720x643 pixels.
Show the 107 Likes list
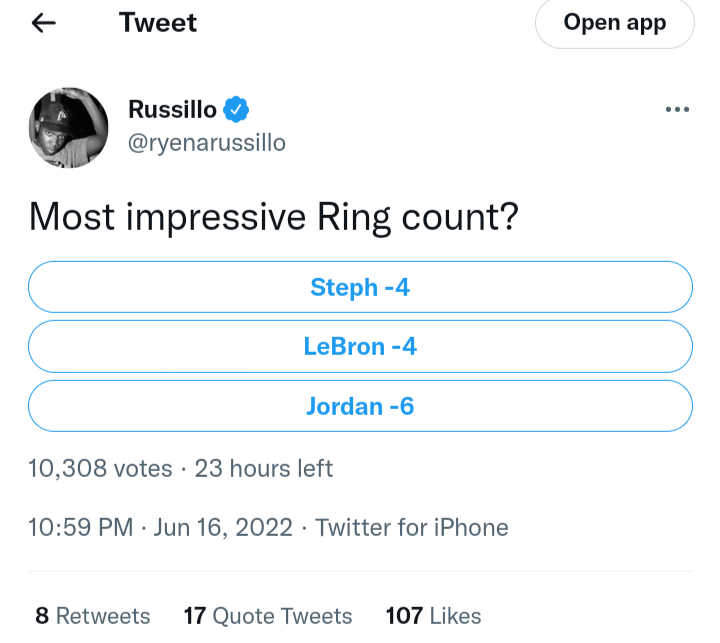[x=433, y=616]
